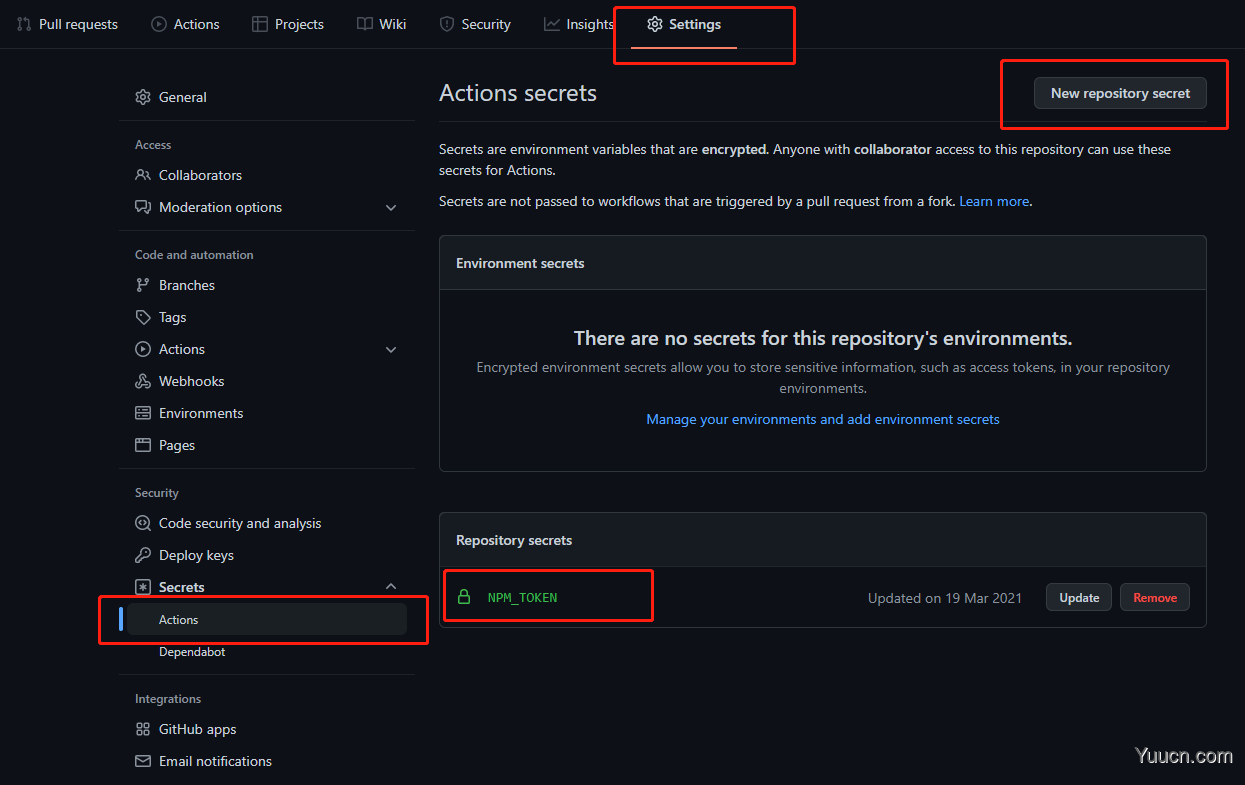
Task: Switch to the Insights tab
Action: click(579, 24)
